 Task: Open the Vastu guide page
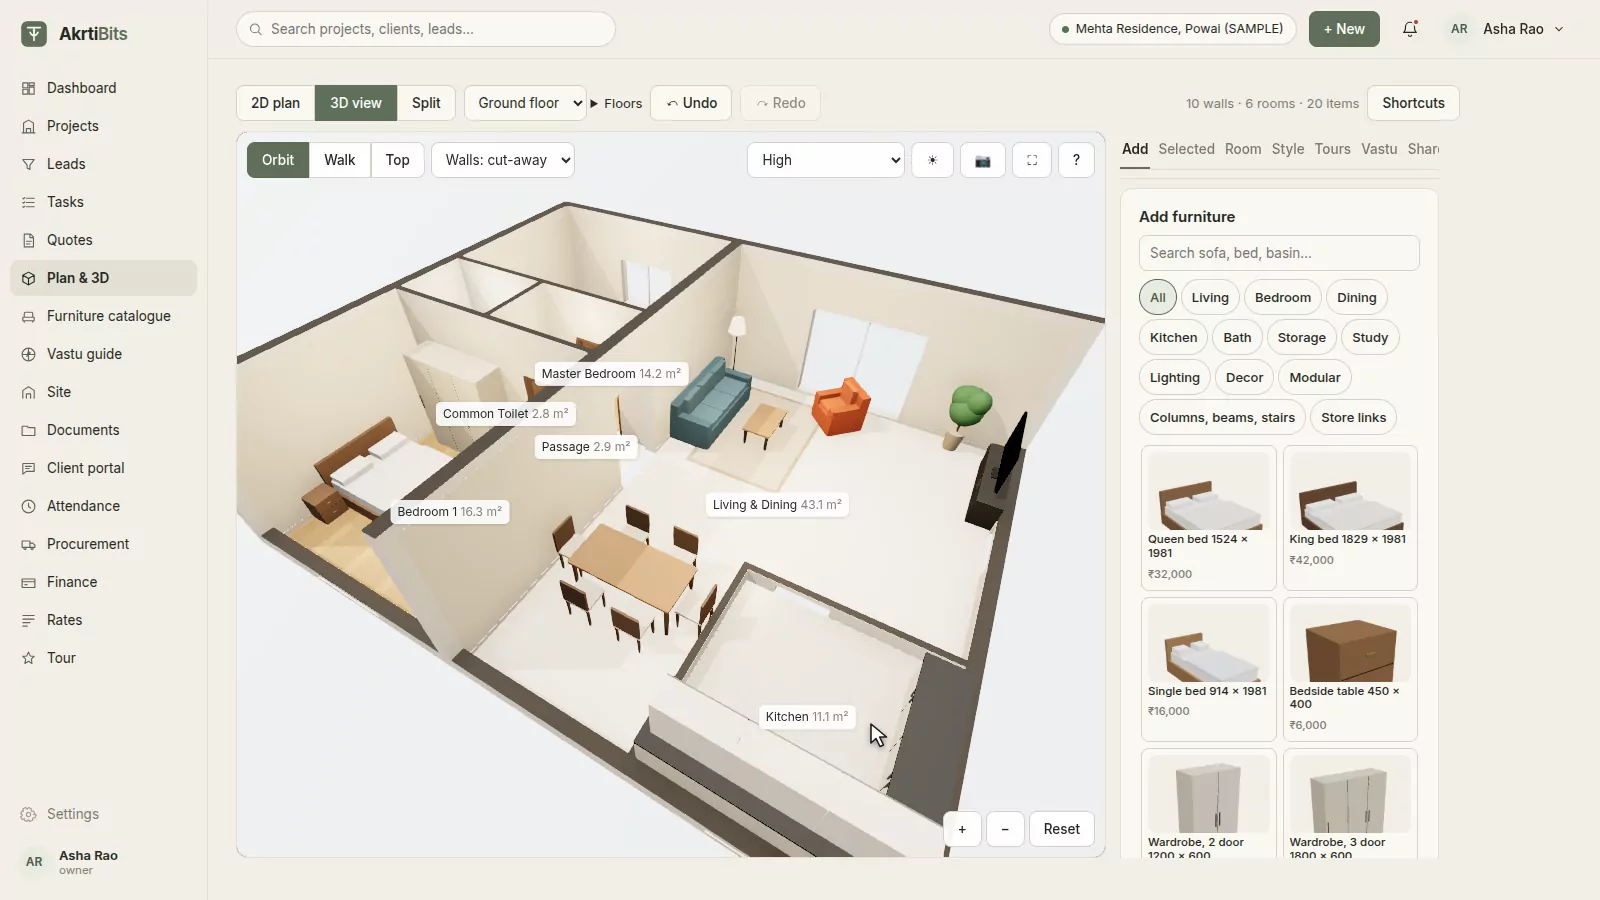click(x=103, y=354)
